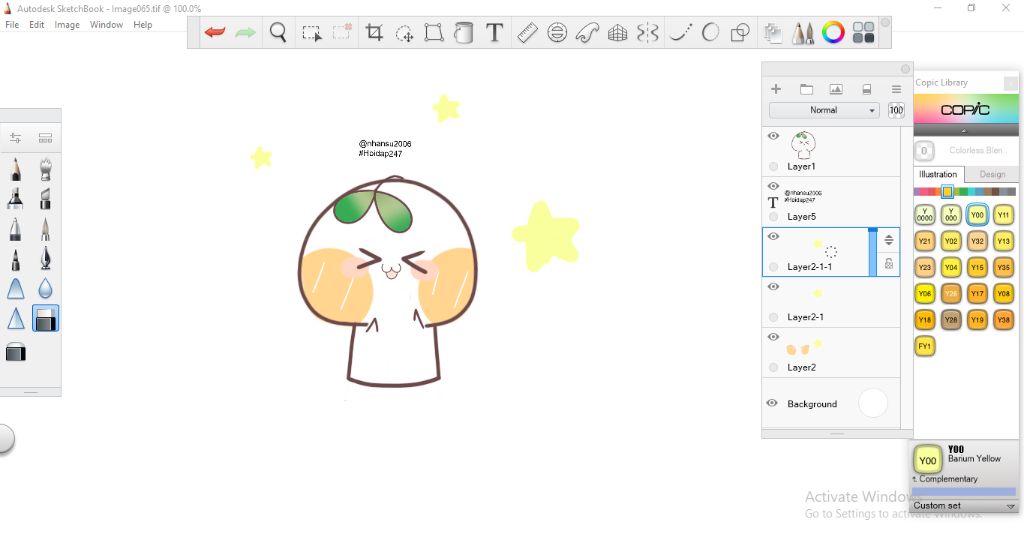Enable the Symmetry tool

coord(648,33)
